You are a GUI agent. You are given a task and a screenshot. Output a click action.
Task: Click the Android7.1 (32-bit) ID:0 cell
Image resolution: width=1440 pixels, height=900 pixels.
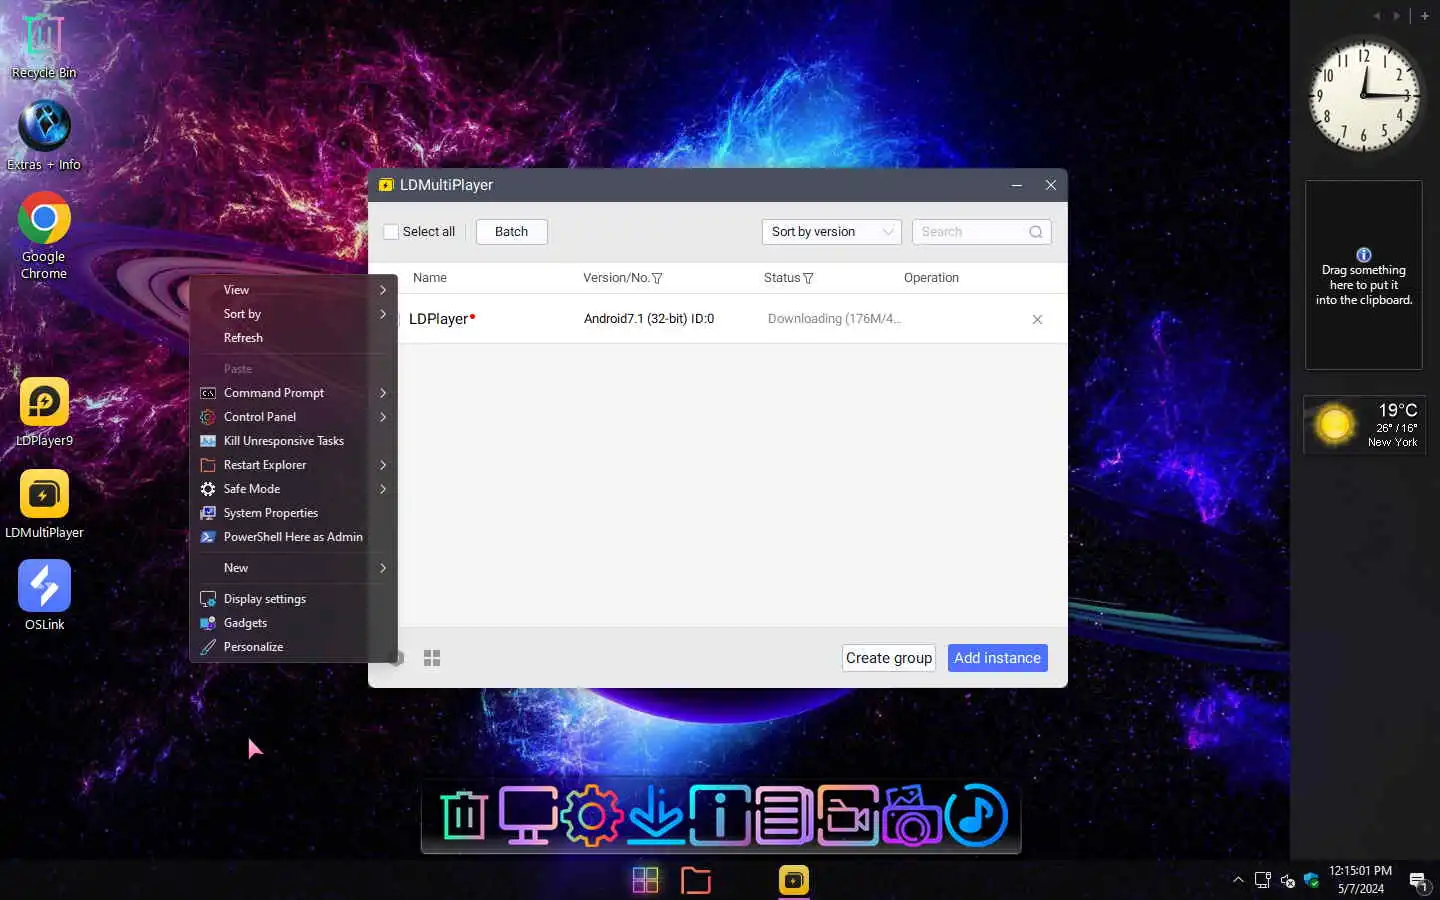[x=649, y=319]
